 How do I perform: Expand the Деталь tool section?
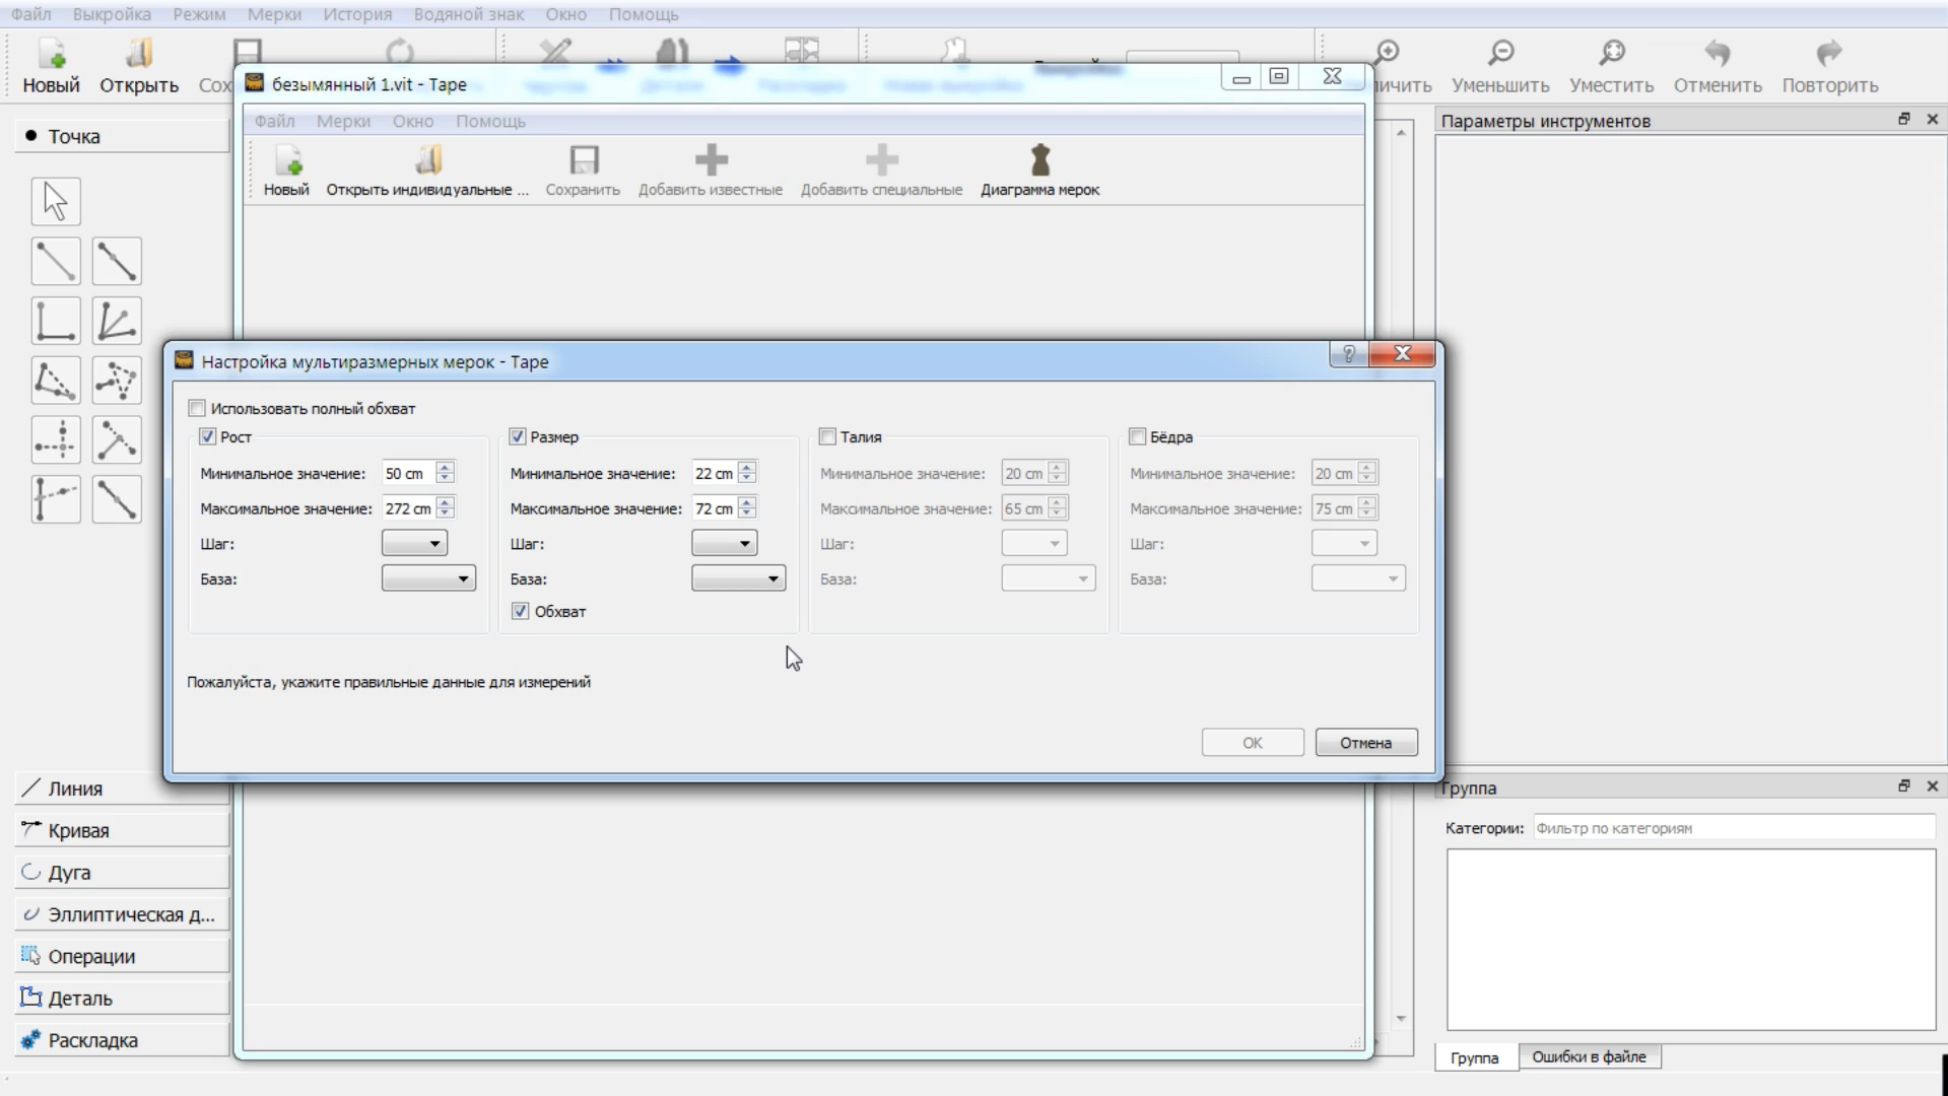pyautogui.click(x=122, y=998)
